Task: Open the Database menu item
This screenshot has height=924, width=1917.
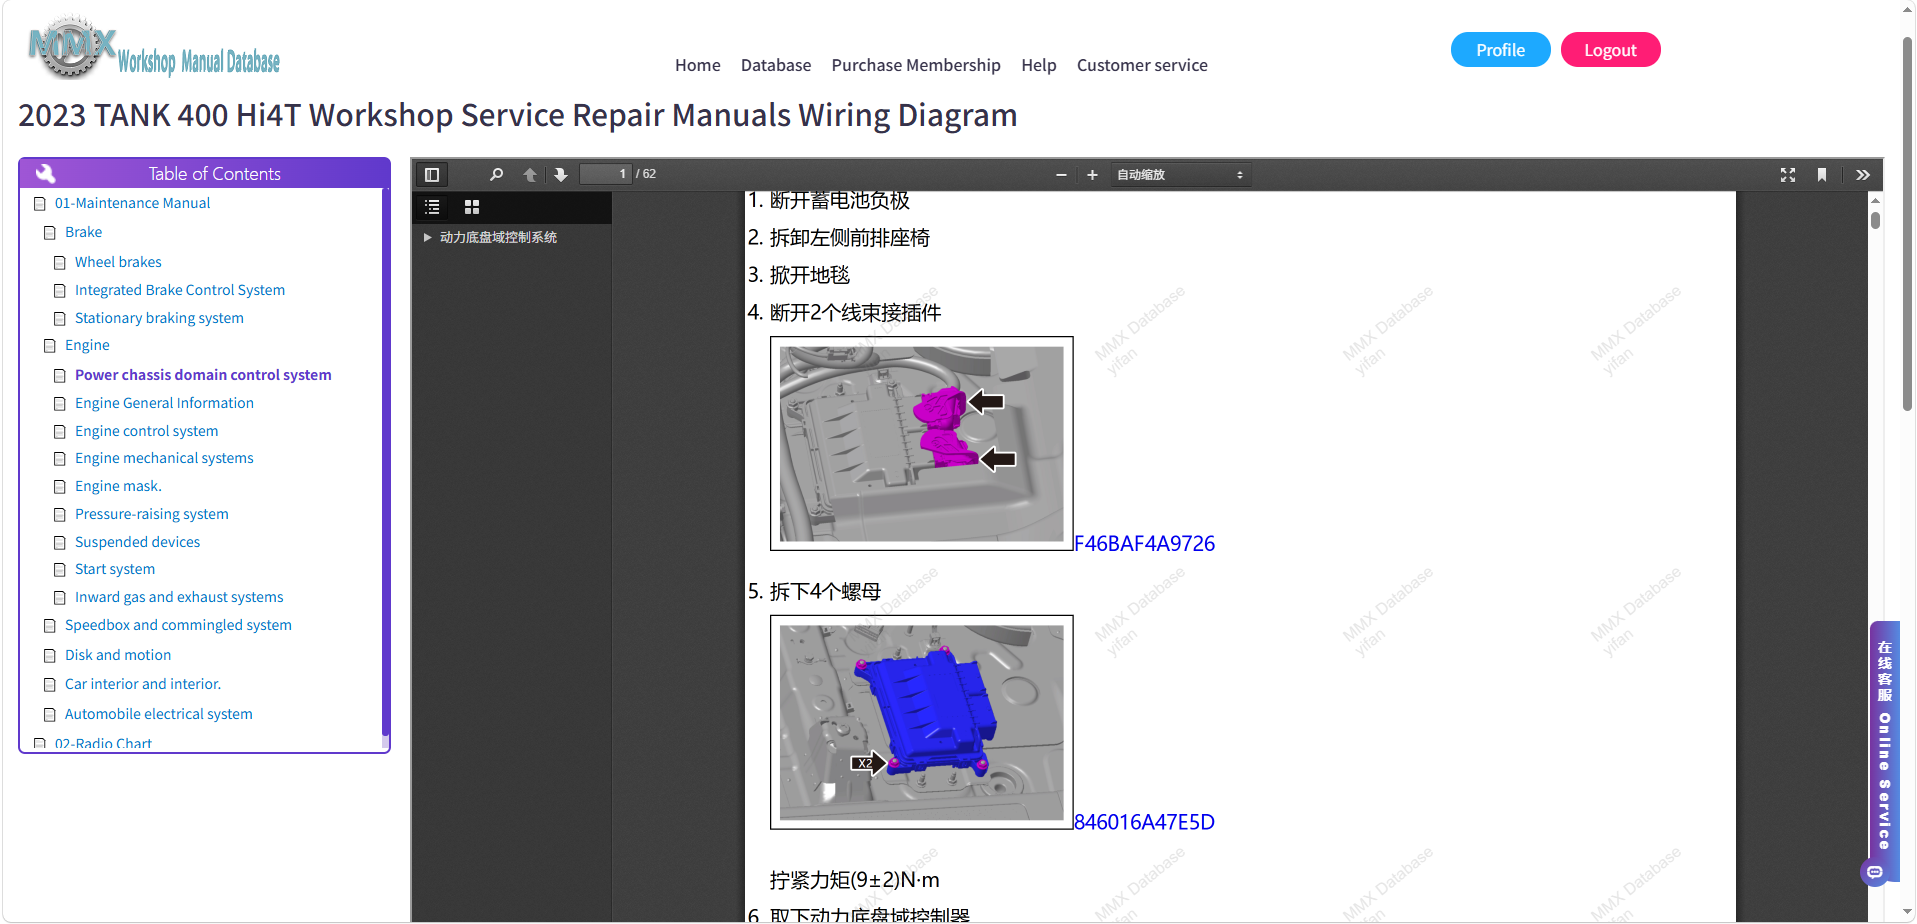Action: tap(776, 65)
